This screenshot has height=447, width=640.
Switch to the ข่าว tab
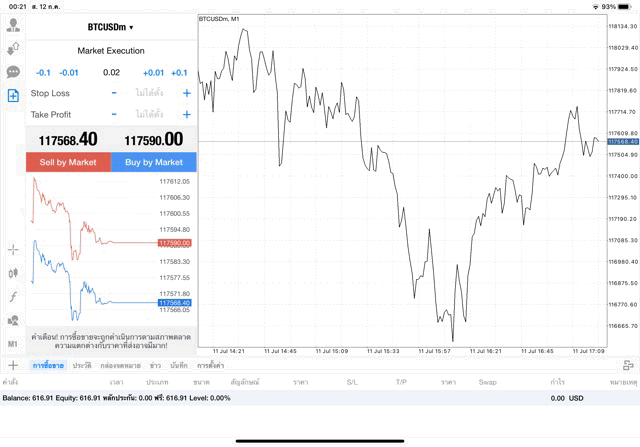(156, 366)
